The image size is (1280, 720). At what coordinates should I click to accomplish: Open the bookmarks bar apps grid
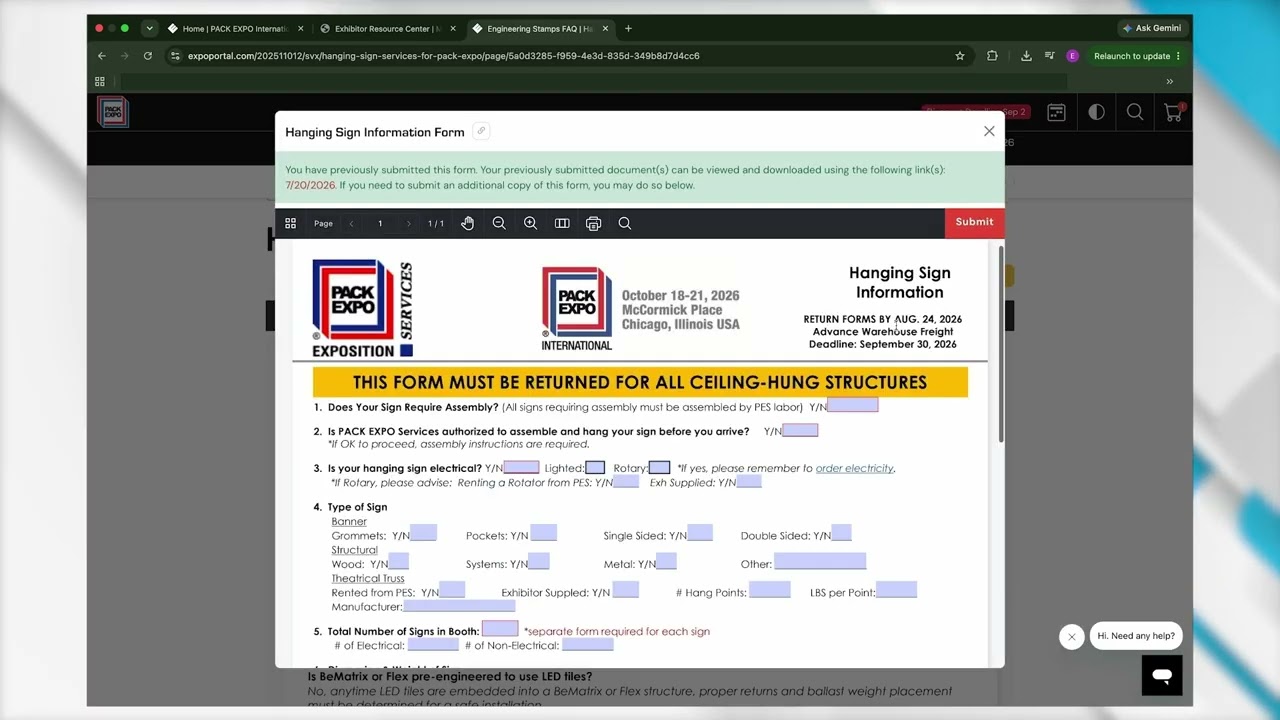[100, 81]
